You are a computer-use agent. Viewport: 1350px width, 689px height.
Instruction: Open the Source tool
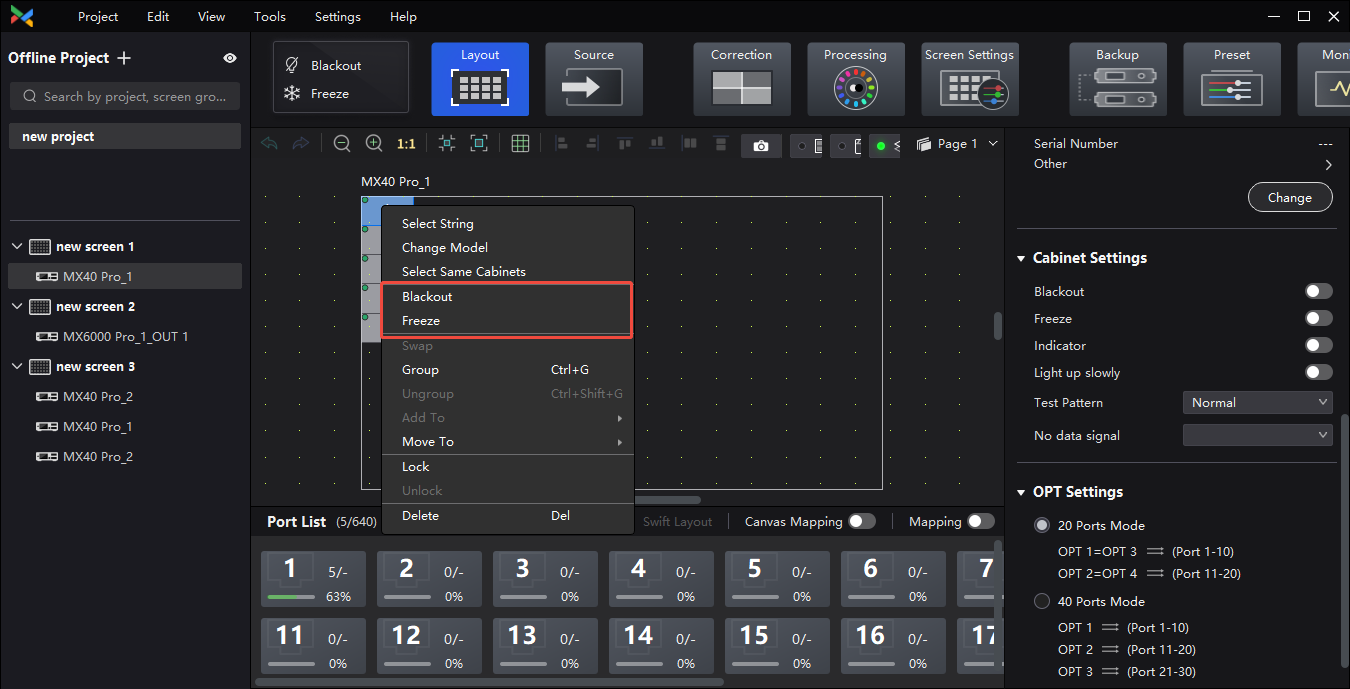point(594,79)
